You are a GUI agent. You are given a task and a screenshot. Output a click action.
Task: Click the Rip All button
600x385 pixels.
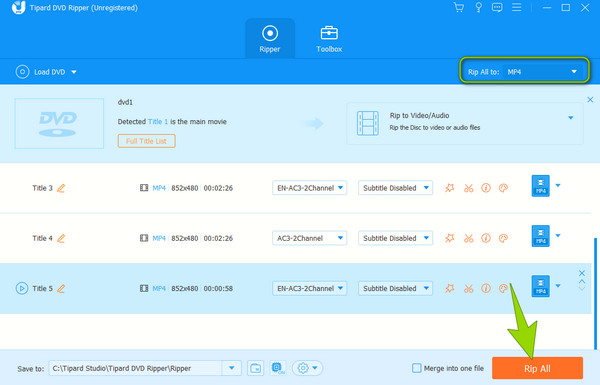pos(537,368)
